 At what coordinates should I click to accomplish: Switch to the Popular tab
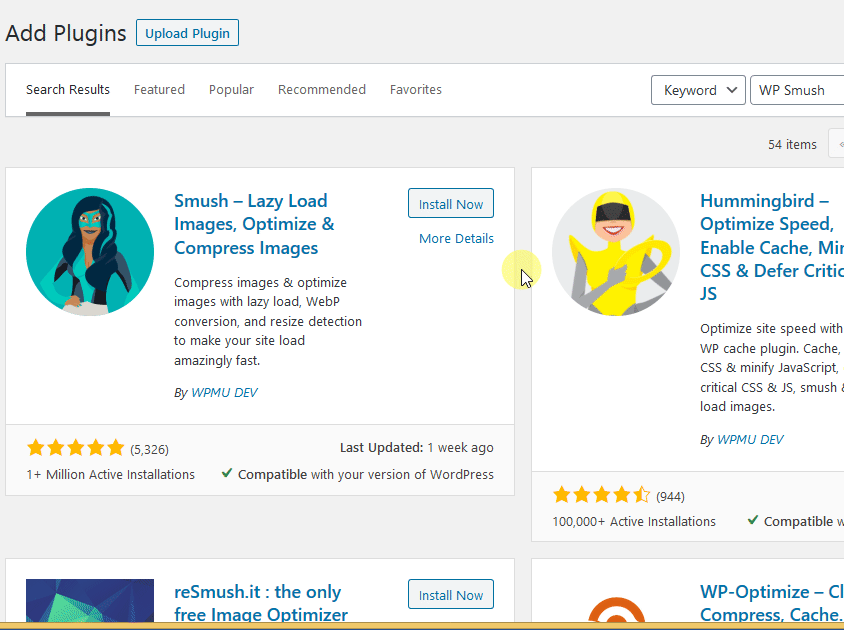click(231, 90)
